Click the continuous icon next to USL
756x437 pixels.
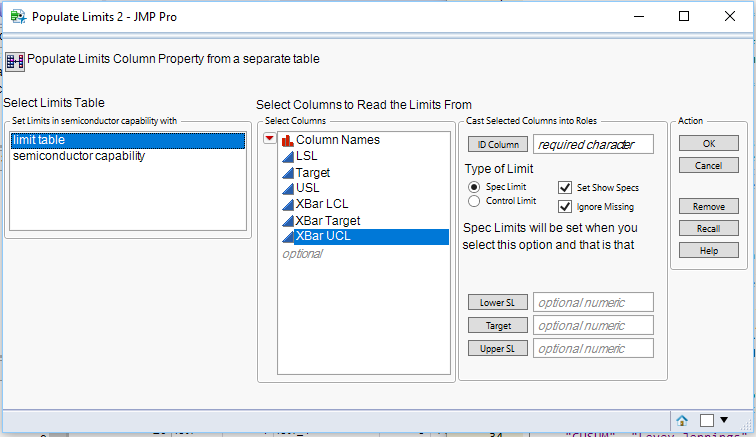(288, 188)
